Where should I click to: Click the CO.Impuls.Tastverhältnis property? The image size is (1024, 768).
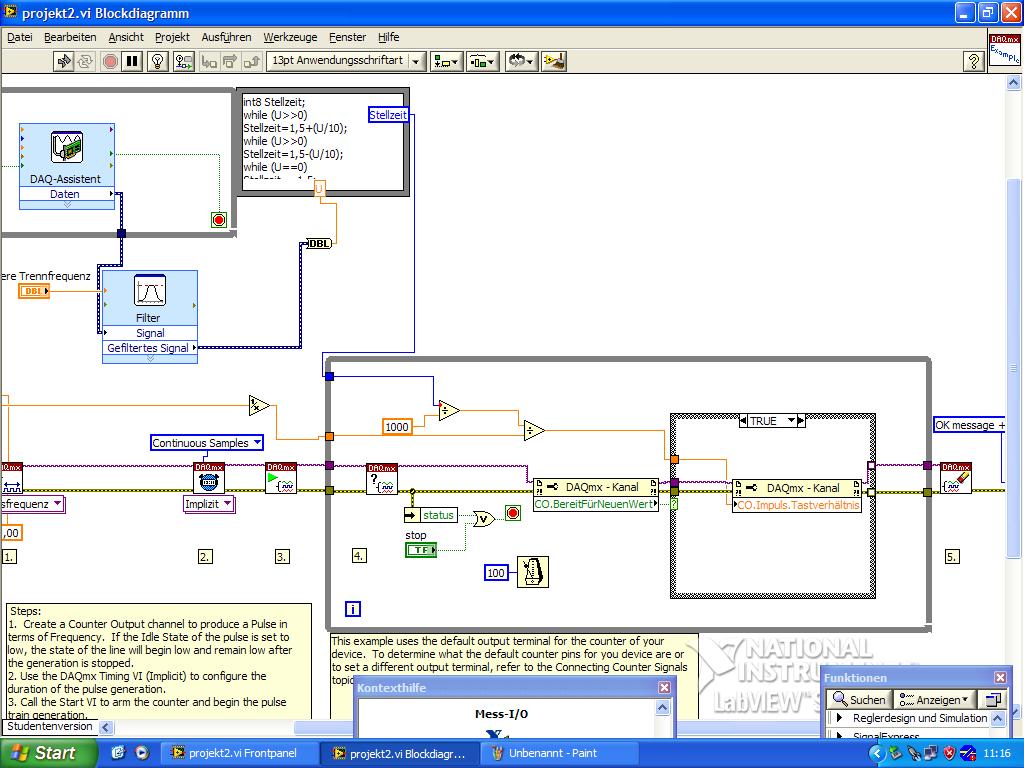tap(797, 505)
